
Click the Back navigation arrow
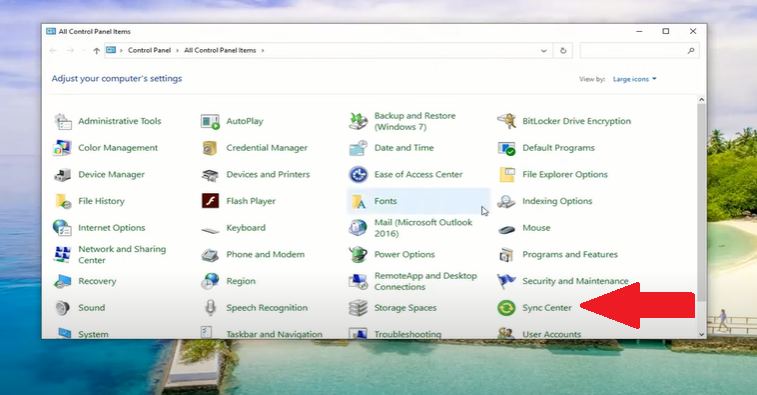click(53, 51)
